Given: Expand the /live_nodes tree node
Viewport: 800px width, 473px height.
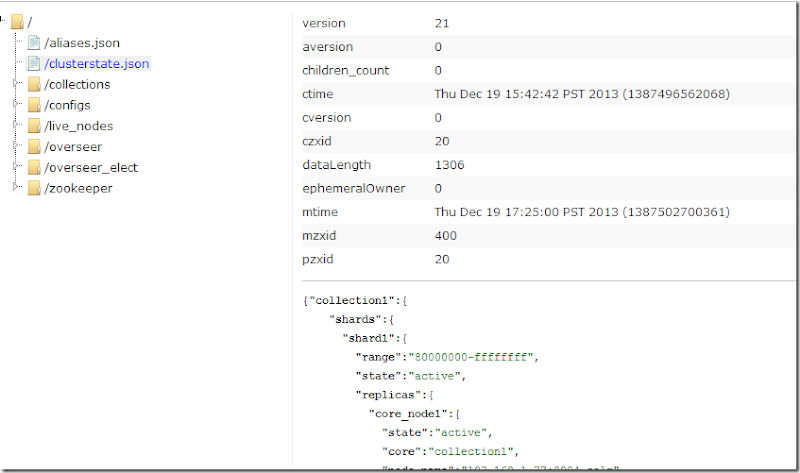Looking at the screenshot, I should click(16, 125).
